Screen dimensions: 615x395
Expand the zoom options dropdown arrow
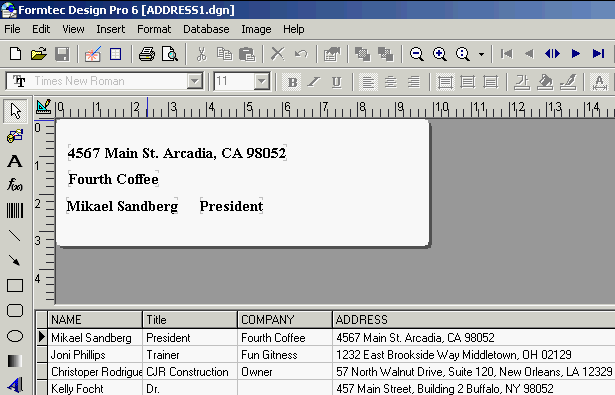[x=481, y=54]
